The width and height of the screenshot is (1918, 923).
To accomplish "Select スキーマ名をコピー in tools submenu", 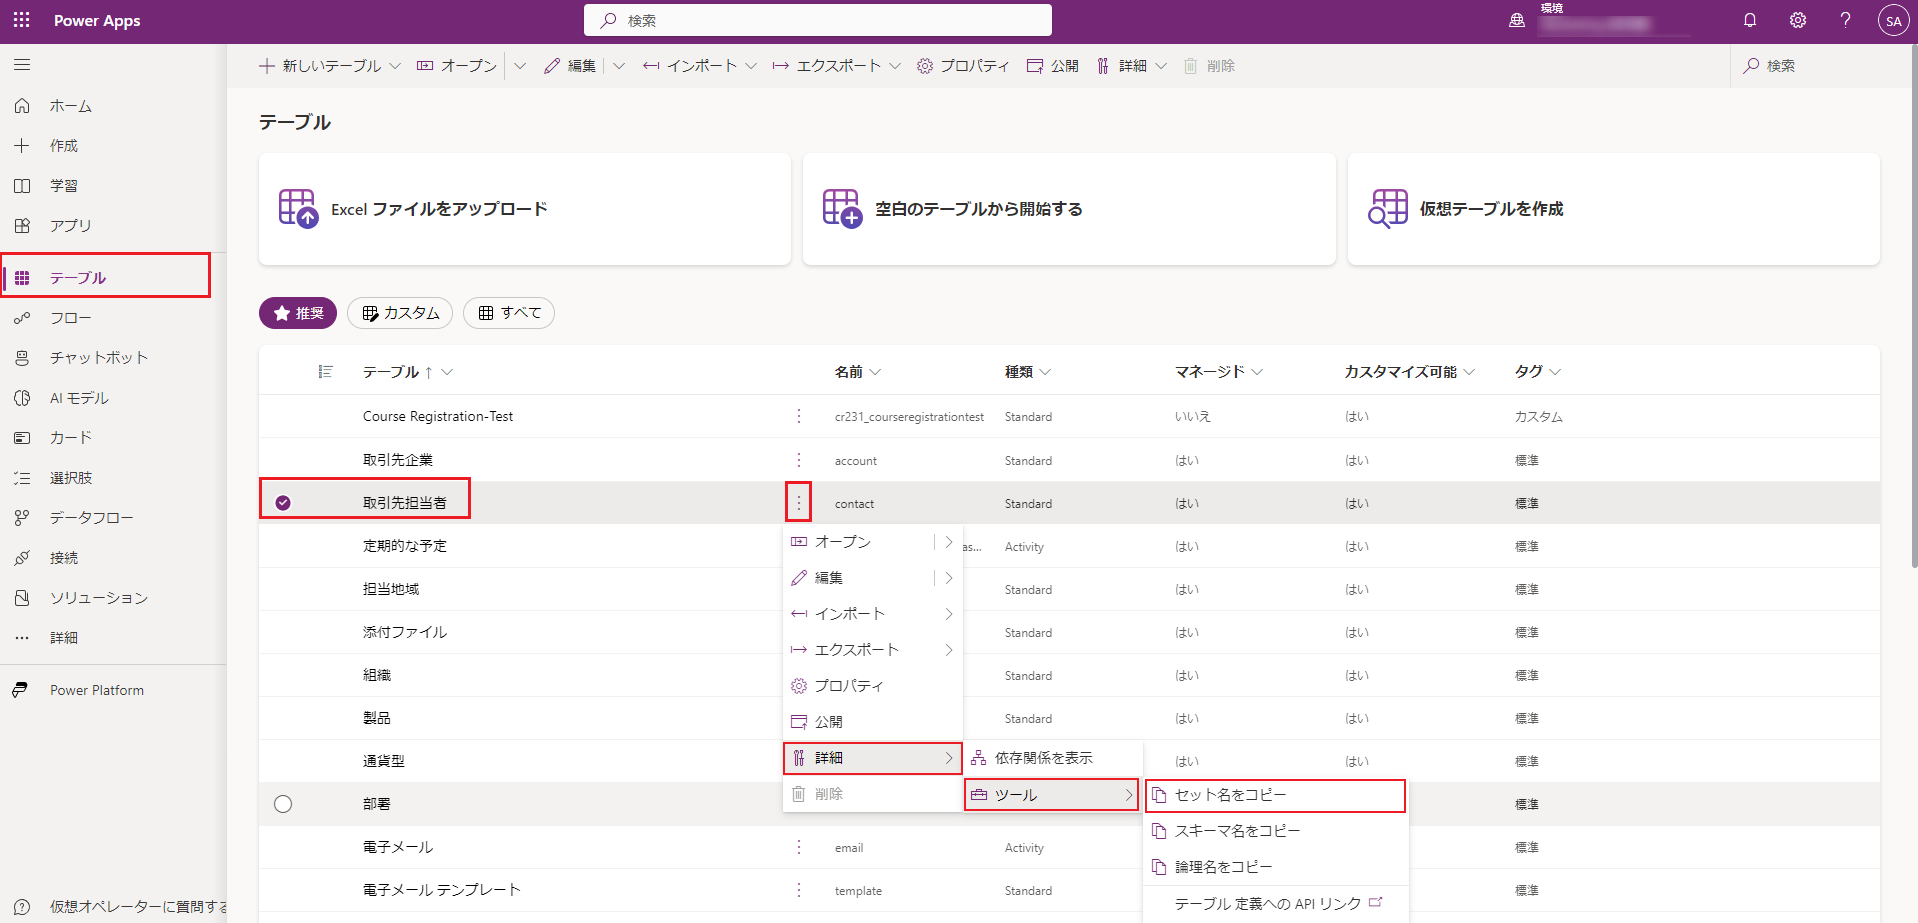I will point(1275,831).
